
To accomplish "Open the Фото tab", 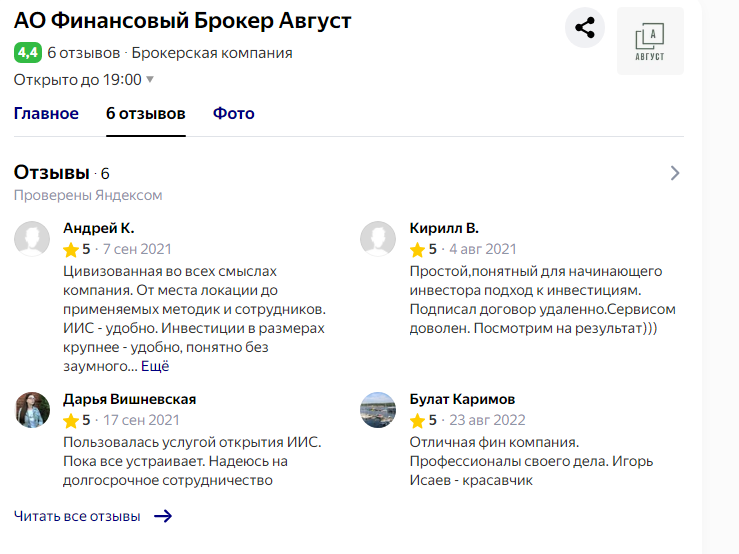I will click(x=234, y=113).
